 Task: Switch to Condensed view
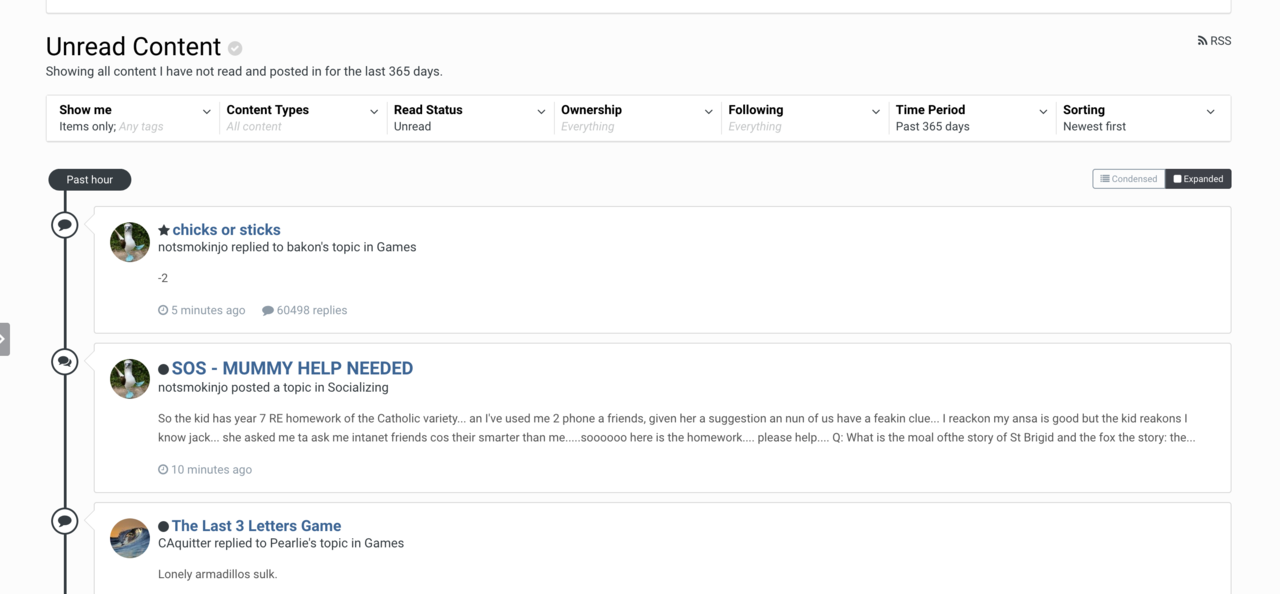(1128, 179)
